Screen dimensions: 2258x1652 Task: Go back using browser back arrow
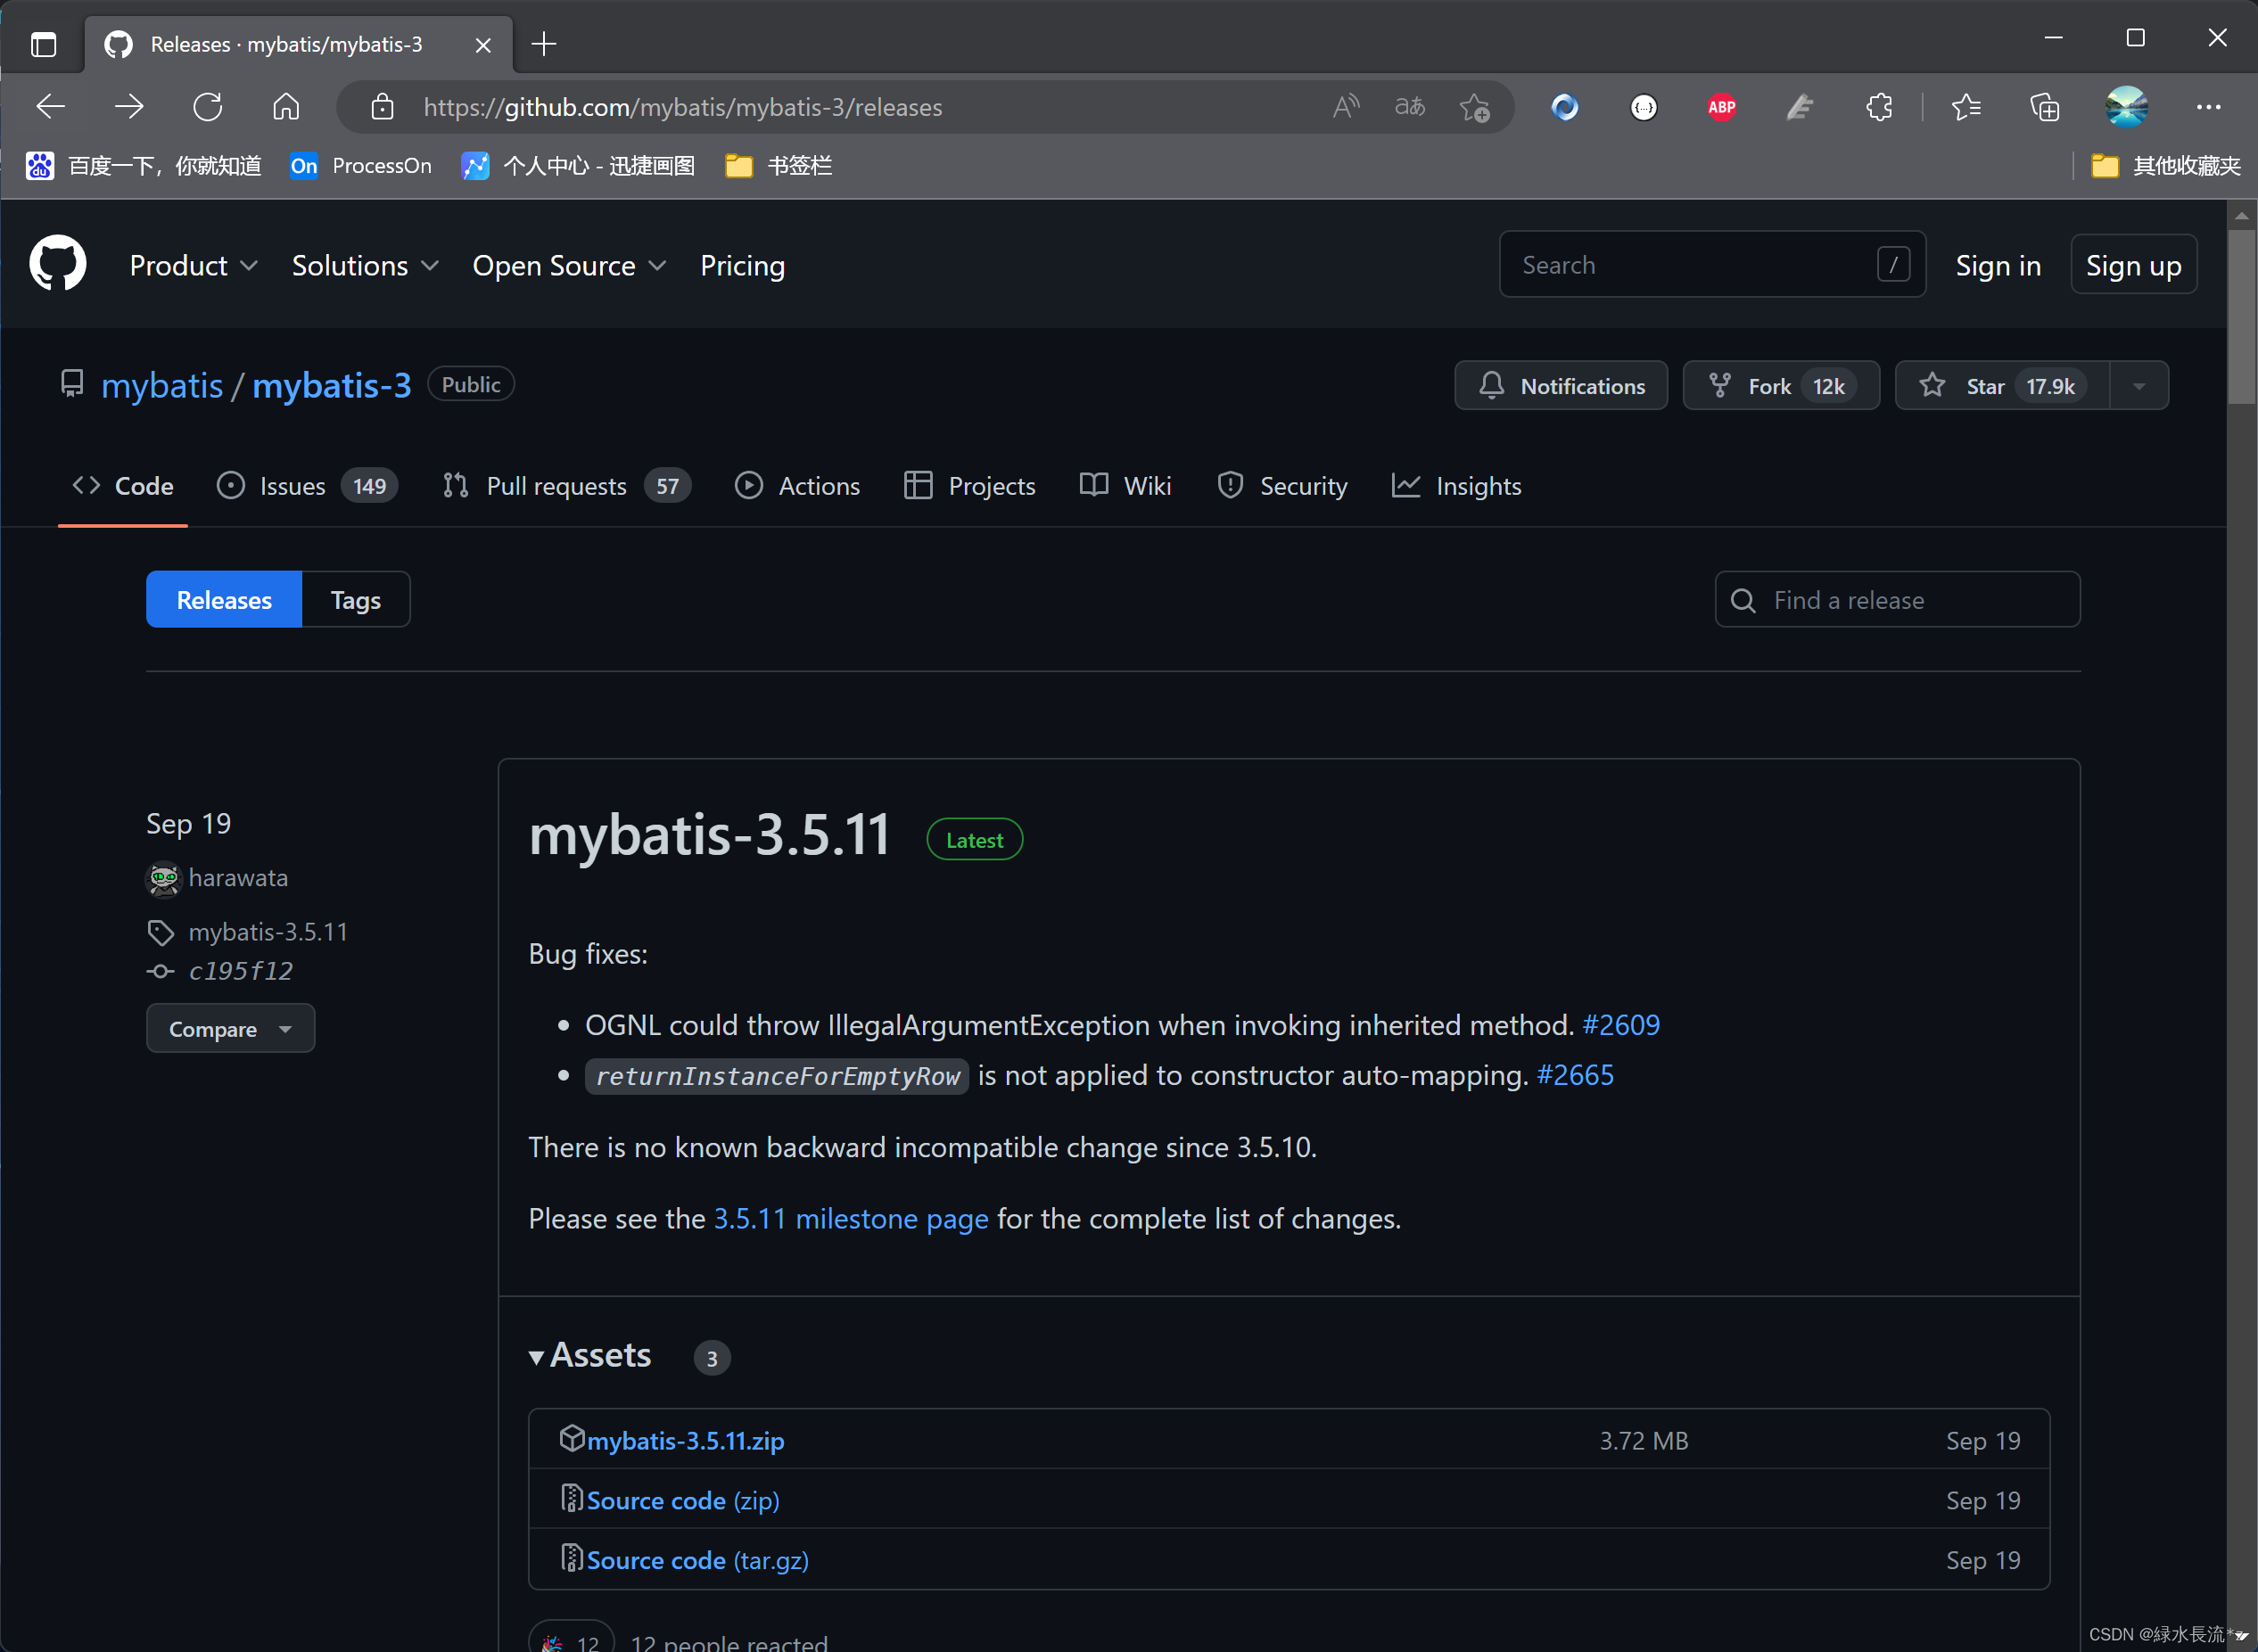tap(51, 107)
